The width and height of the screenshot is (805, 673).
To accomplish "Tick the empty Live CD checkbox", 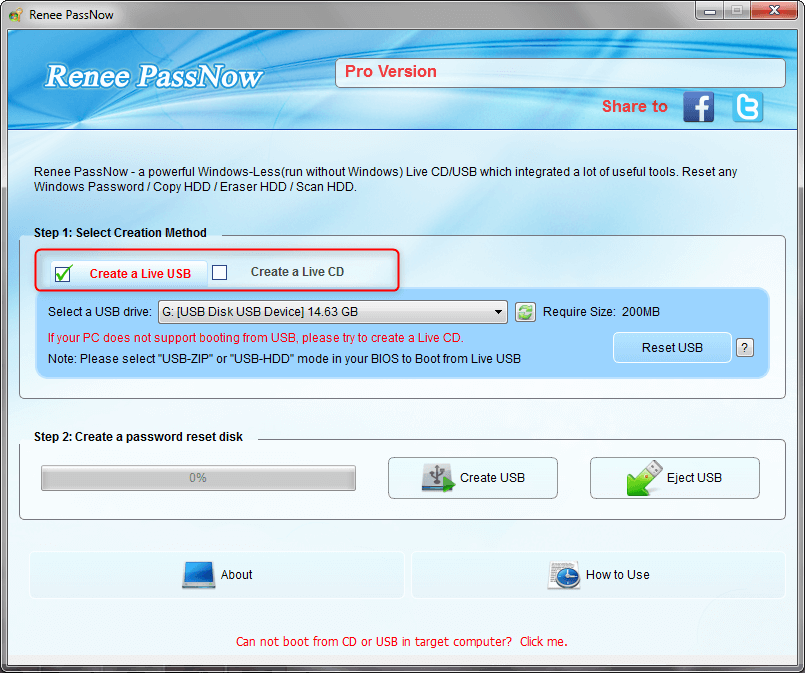I will 220,272.
